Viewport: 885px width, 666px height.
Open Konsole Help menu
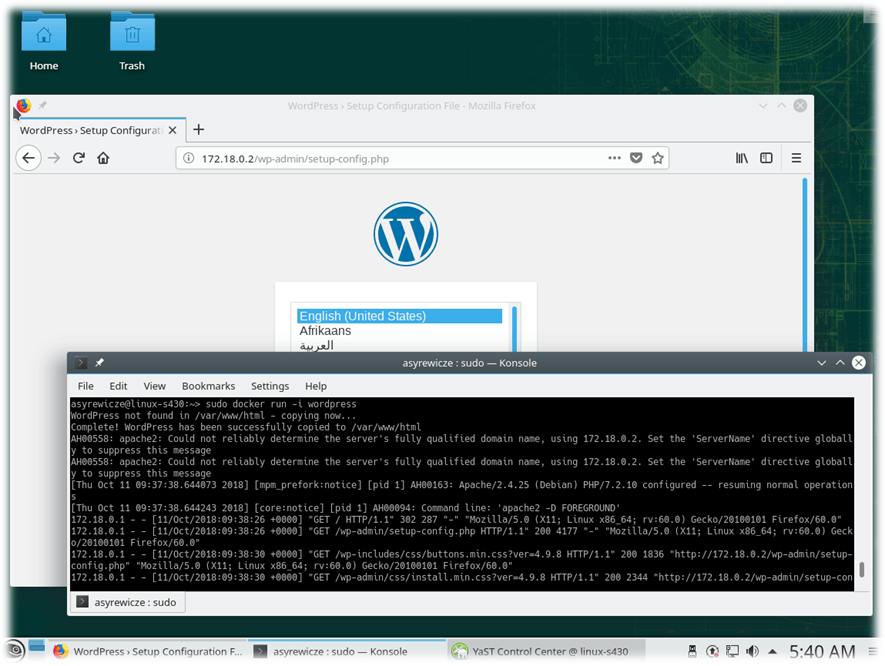tap(316, 386)
